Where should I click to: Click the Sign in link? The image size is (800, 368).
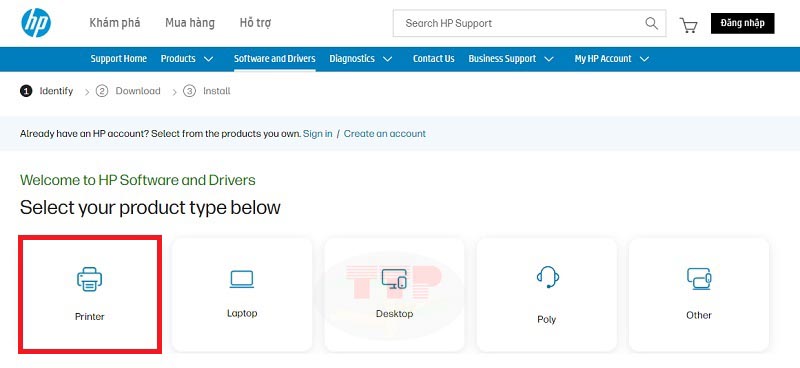click(x=317, y=134)
